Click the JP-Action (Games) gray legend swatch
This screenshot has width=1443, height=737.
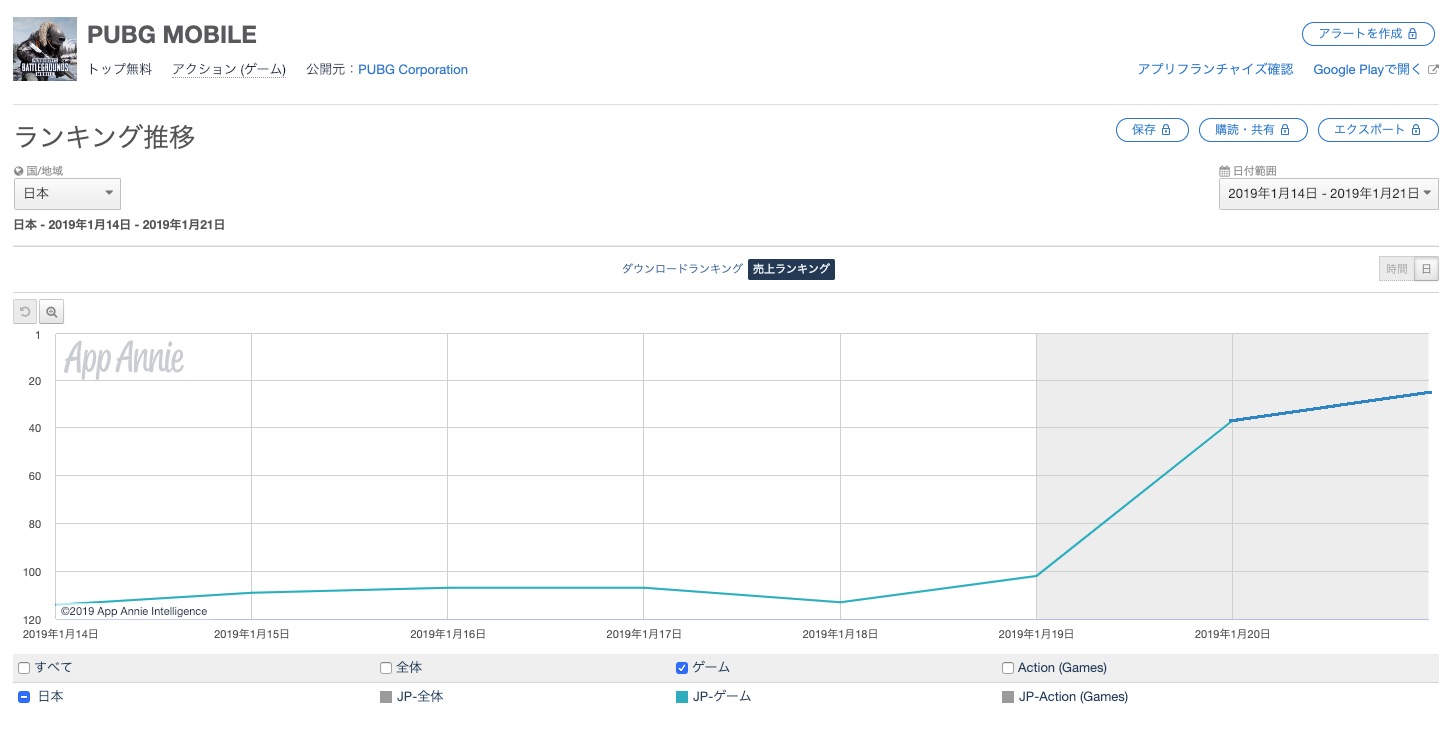(x=1008, y=697)
